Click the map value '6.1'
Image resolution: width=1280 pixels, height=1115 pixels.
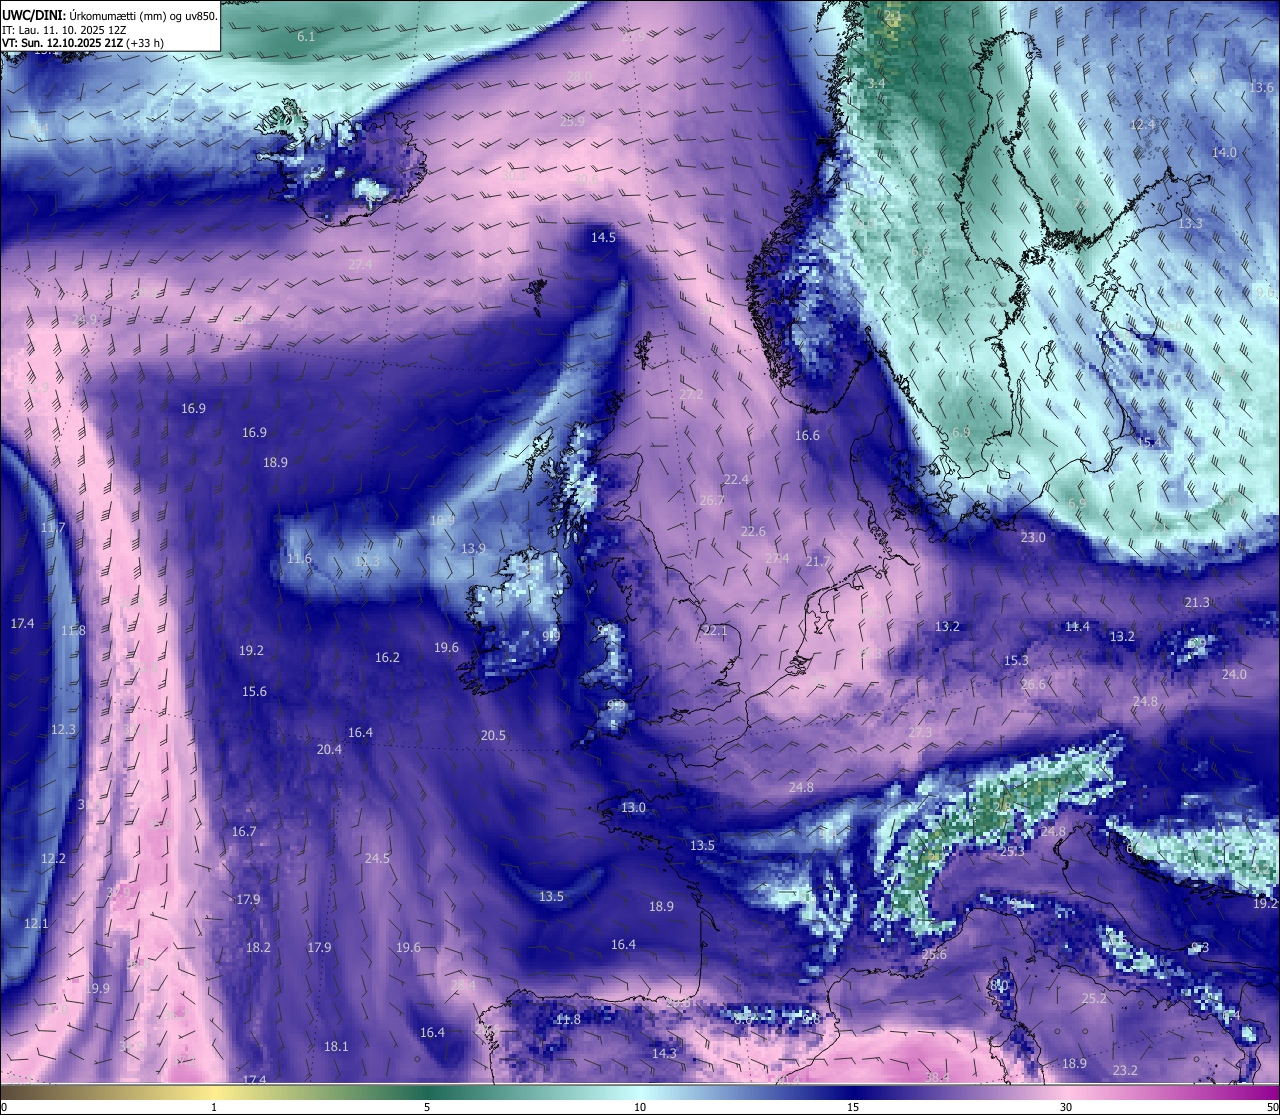[x=306, y=36]
